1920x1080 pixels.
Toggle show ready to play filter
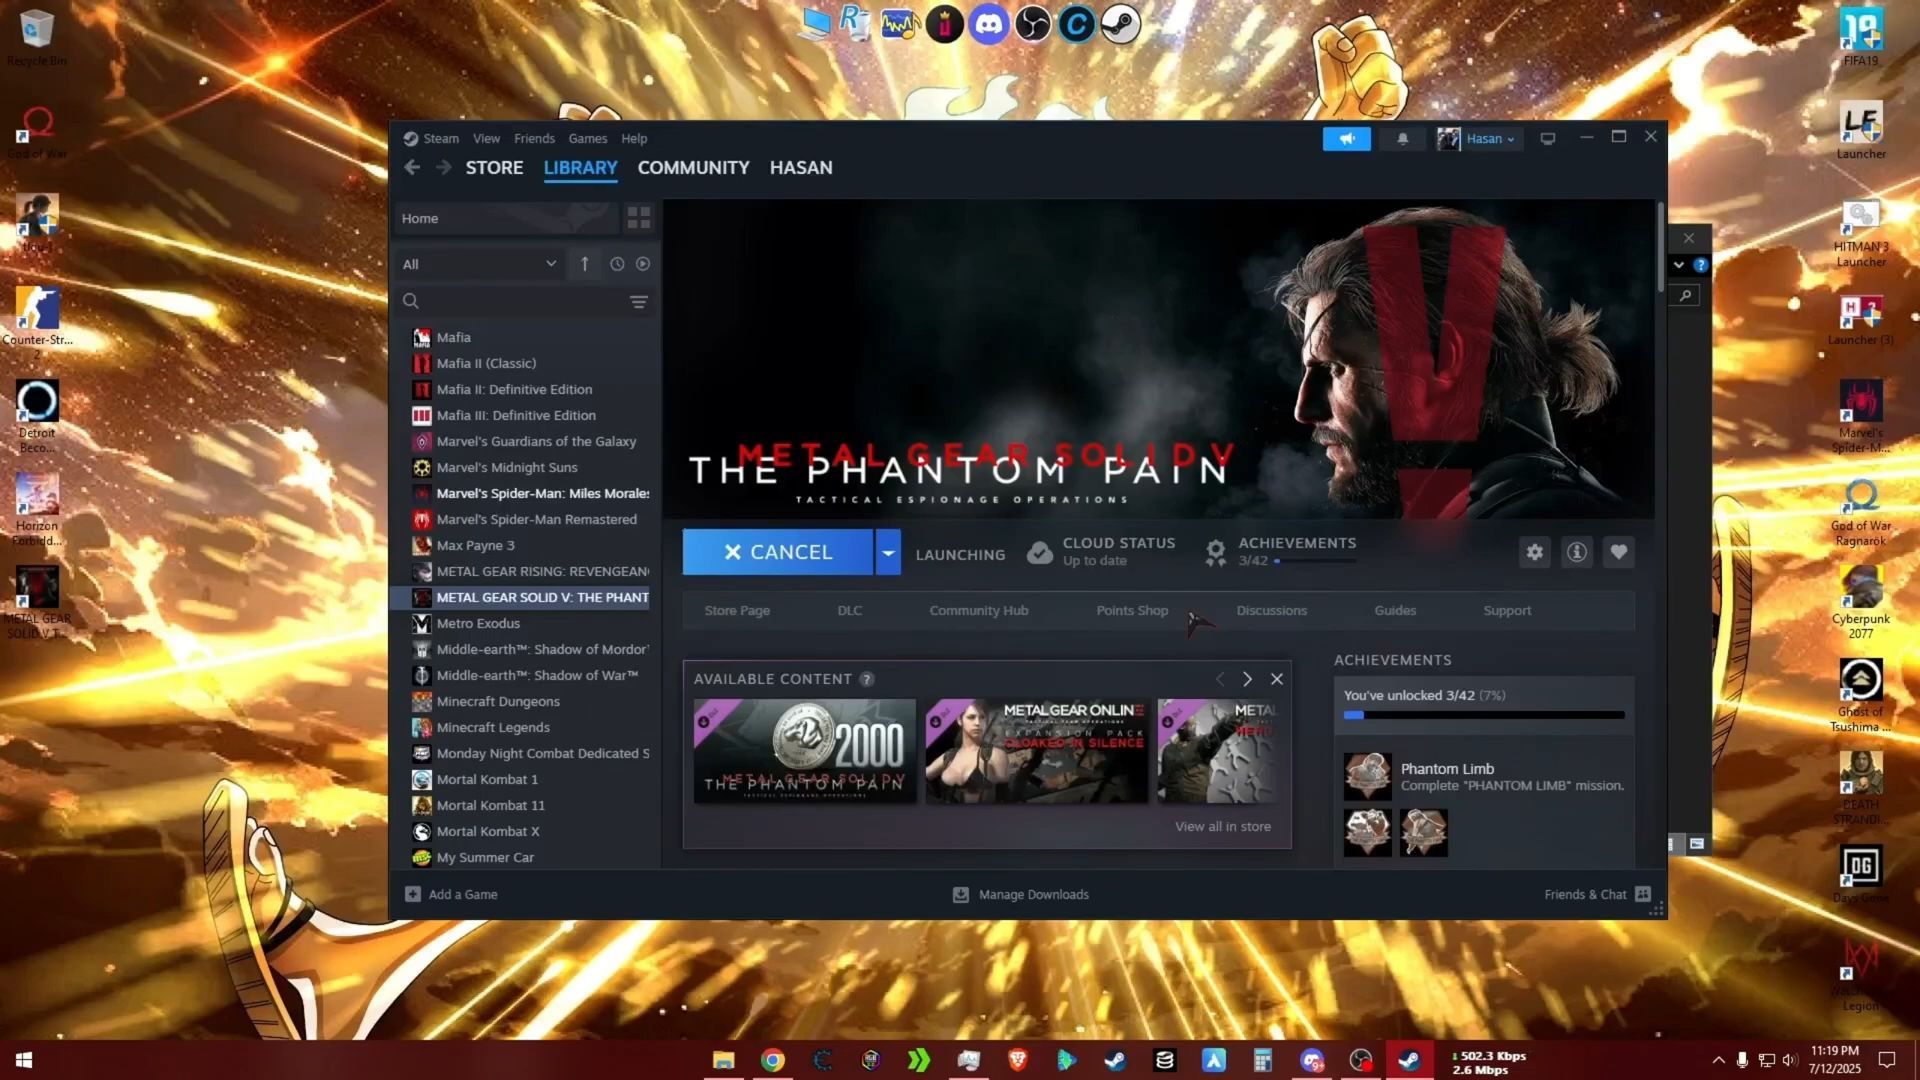tap(643, 264)
